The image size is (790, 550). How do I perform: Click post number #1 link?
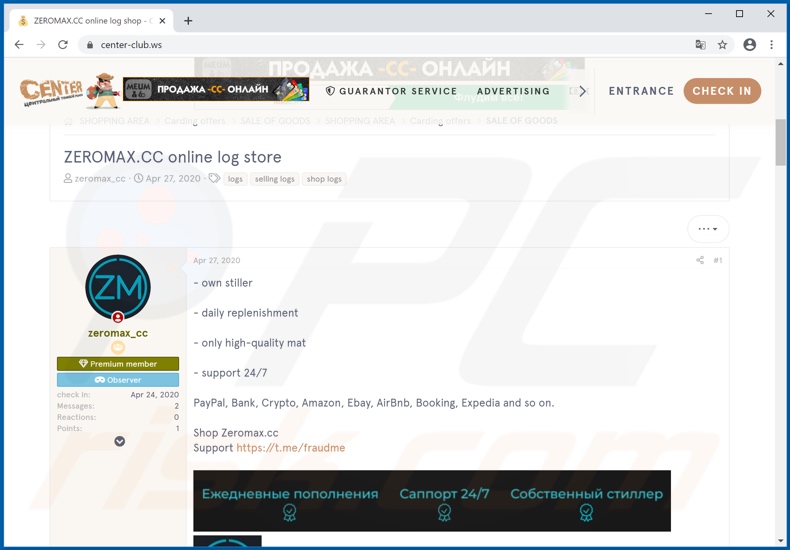pos(718,260)
